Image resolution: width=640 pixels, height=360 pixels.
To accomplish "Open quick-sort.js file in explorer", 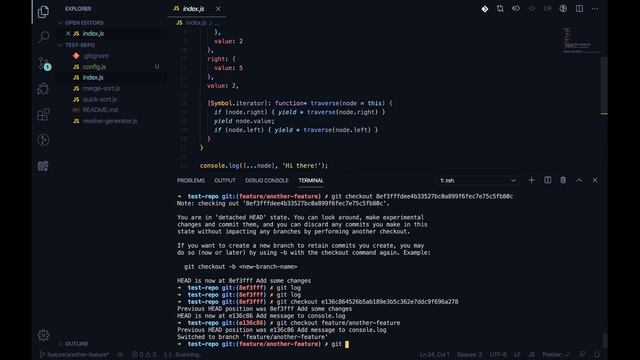I will tap(100, 99).
